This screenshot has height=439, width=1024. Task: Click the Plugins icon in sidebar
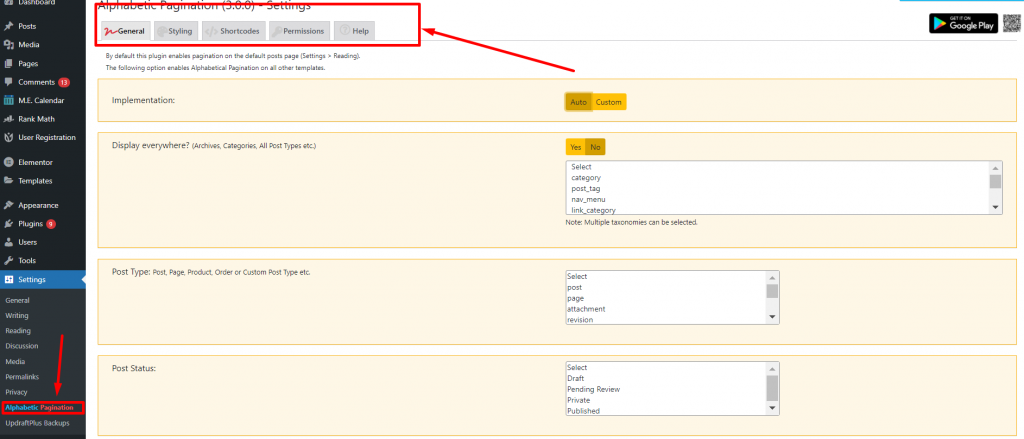click(9, 224)
